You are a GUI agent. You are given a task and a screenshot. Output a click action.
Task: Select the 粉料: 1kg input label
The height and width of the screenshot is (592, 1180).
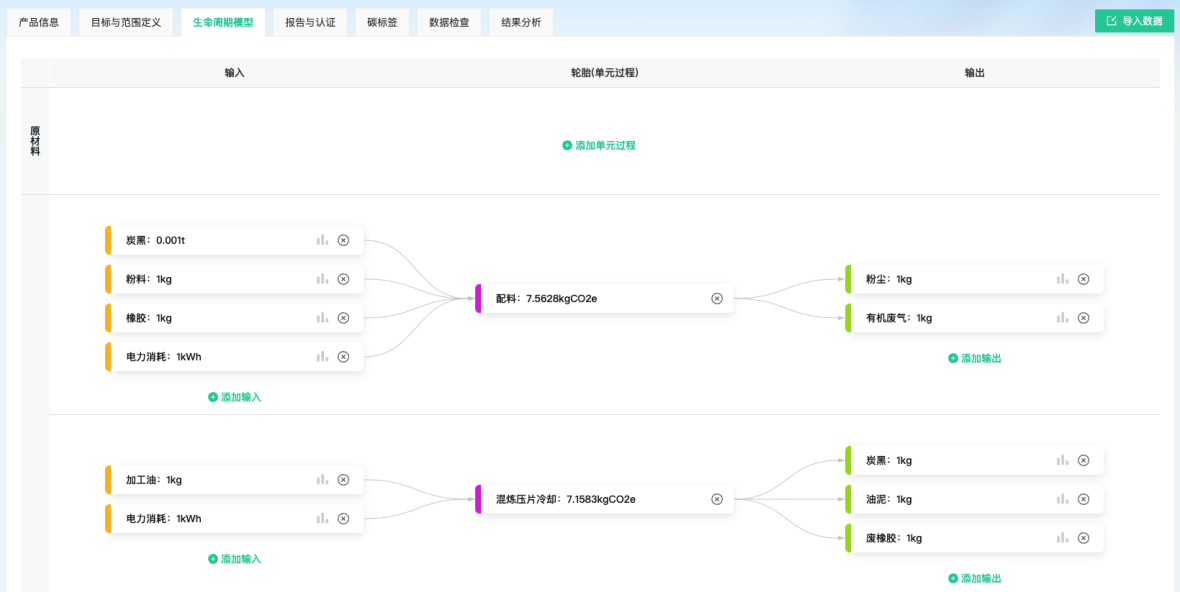click(x=149, y=279)
